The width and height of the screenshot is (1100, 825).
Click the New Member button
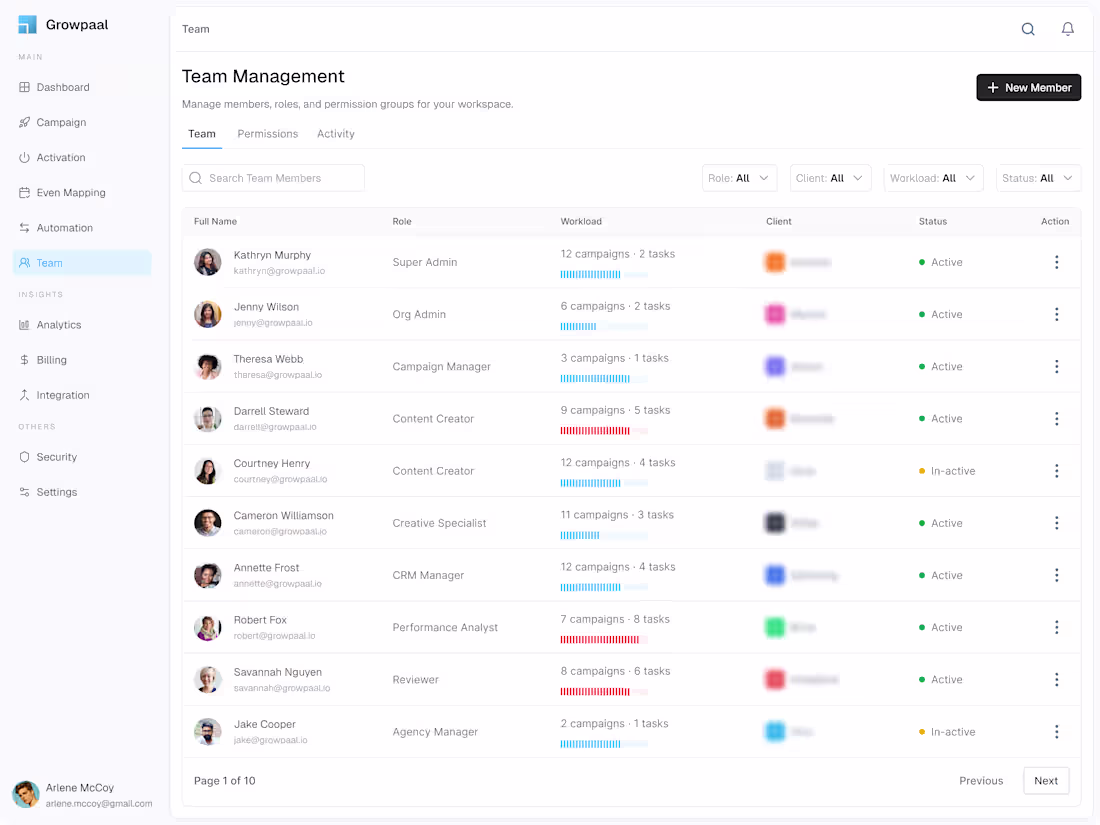[1028, 88]
